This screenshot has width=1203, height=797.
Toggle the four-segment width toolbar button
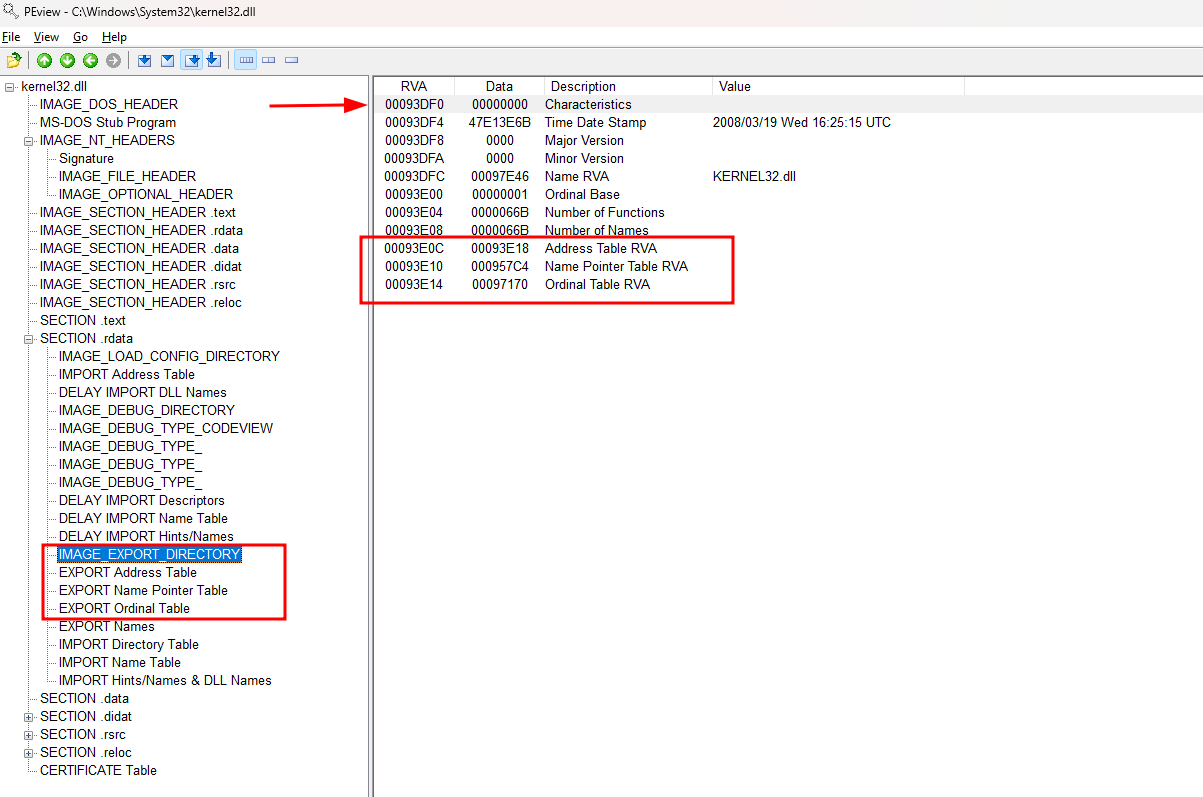(x=246, y=61)
